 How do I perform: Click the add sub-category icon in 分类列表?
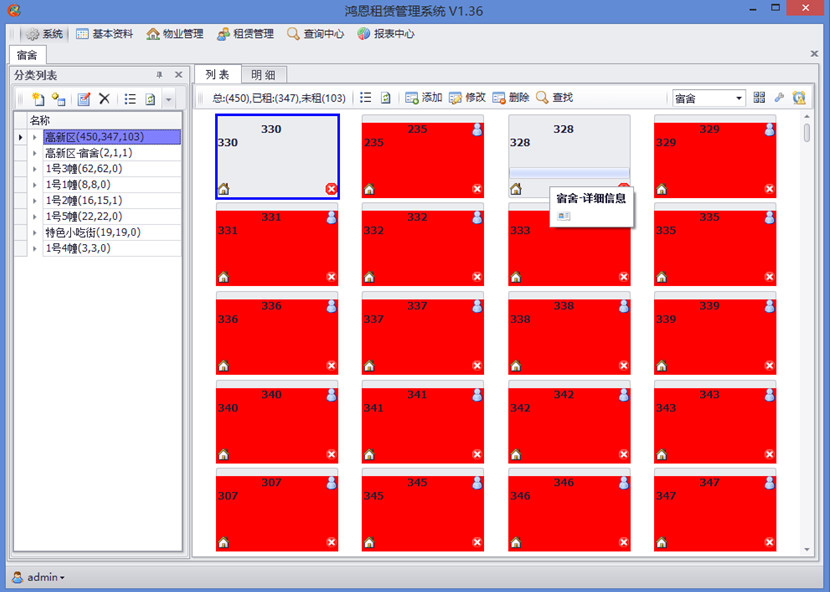(x=58, y=99)
